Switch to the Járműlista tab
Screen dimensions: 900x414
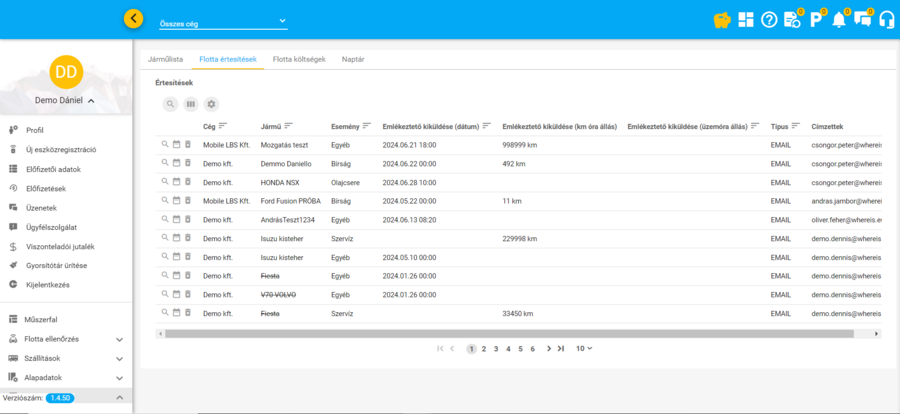pyautogui.click(x=165, y=59)
